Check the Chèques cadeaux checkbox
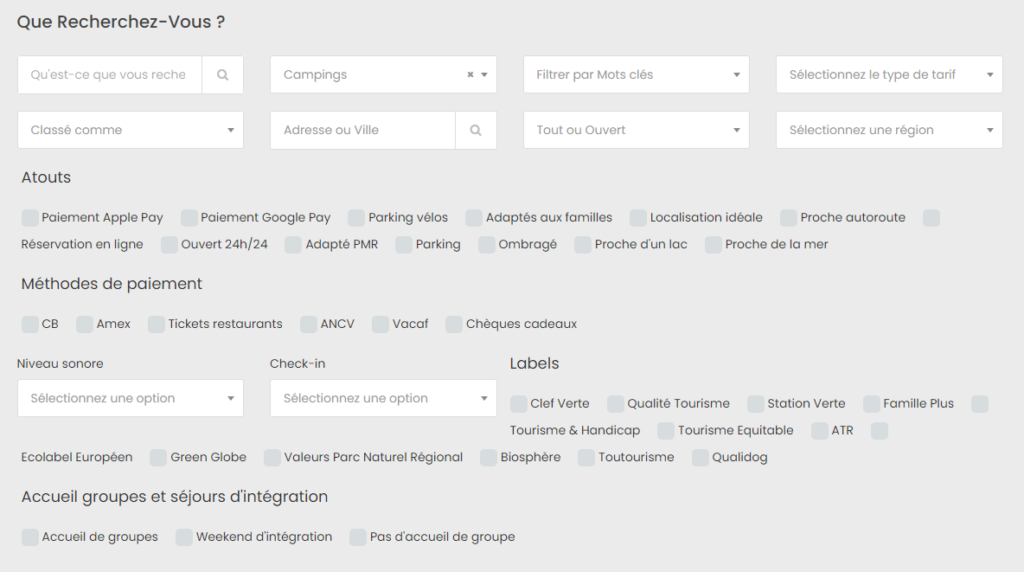This screenshot has width=1024, height=572. point(454,324)
